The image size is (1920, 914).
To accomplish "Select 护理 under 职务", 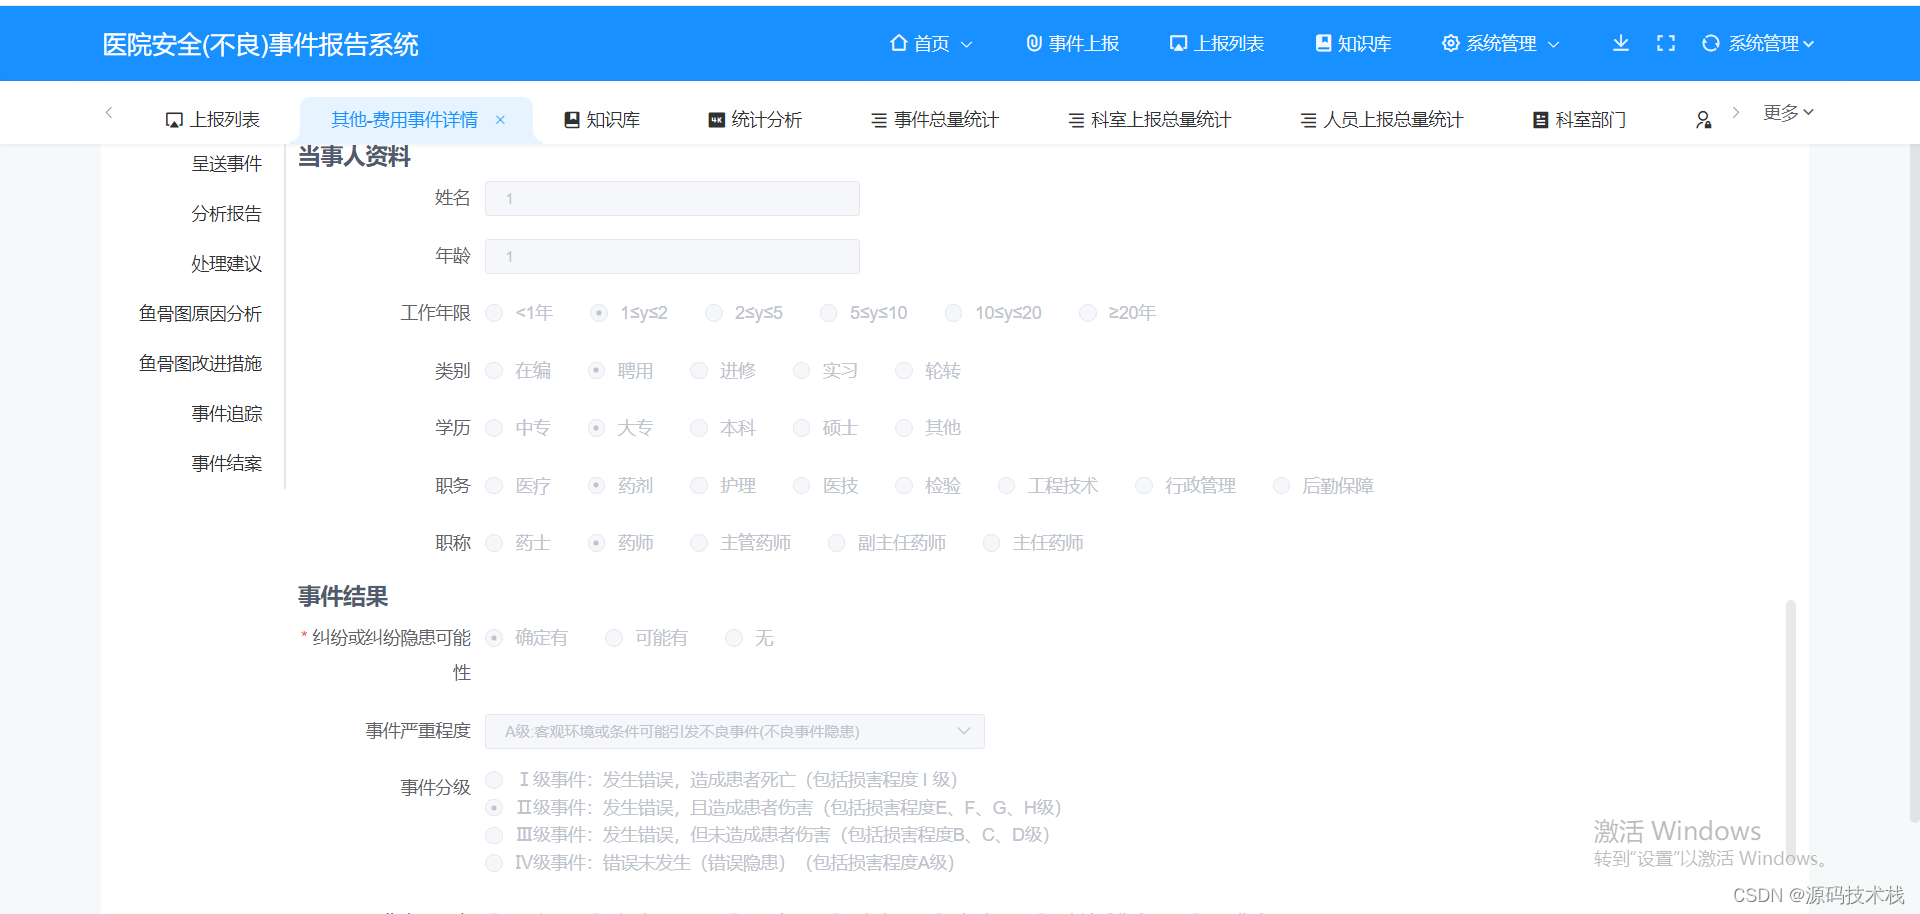I will (699, 486).
